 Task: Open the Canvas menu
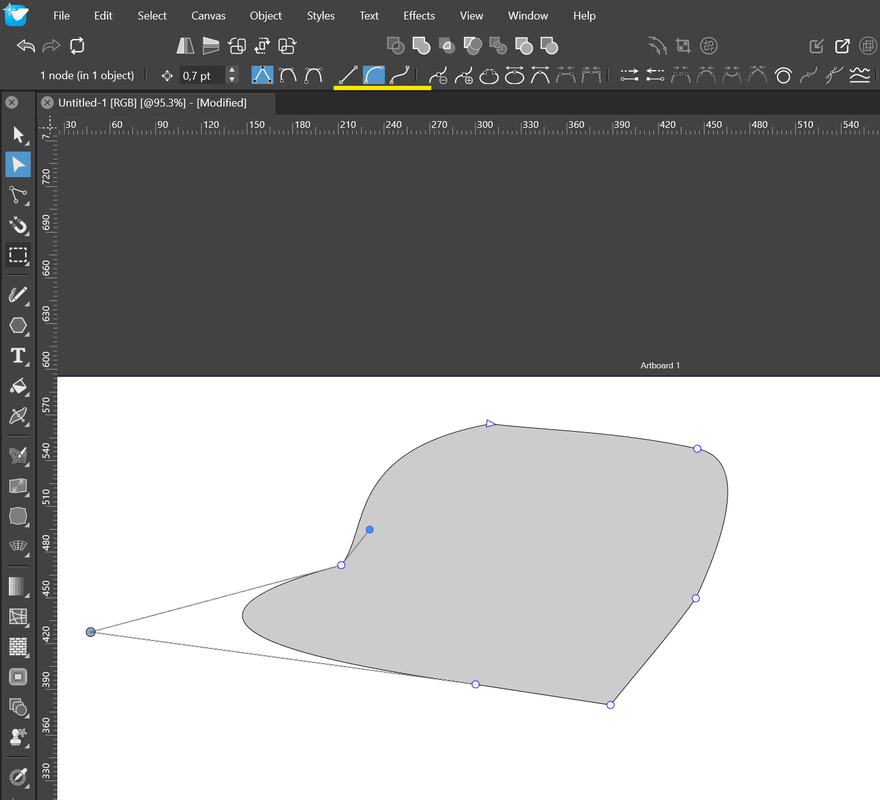pyautogui.click(x=208, y=16)
